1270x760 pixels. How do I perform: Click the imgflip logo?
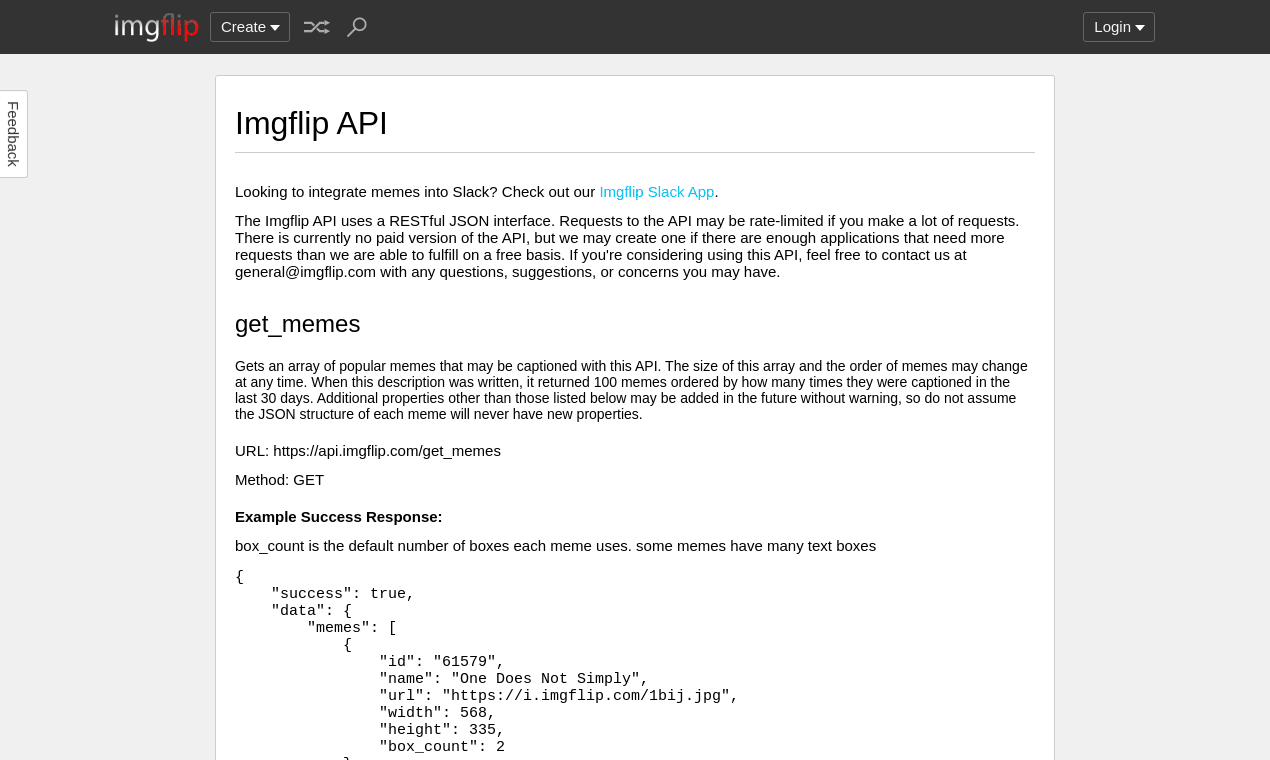point(156,27)
